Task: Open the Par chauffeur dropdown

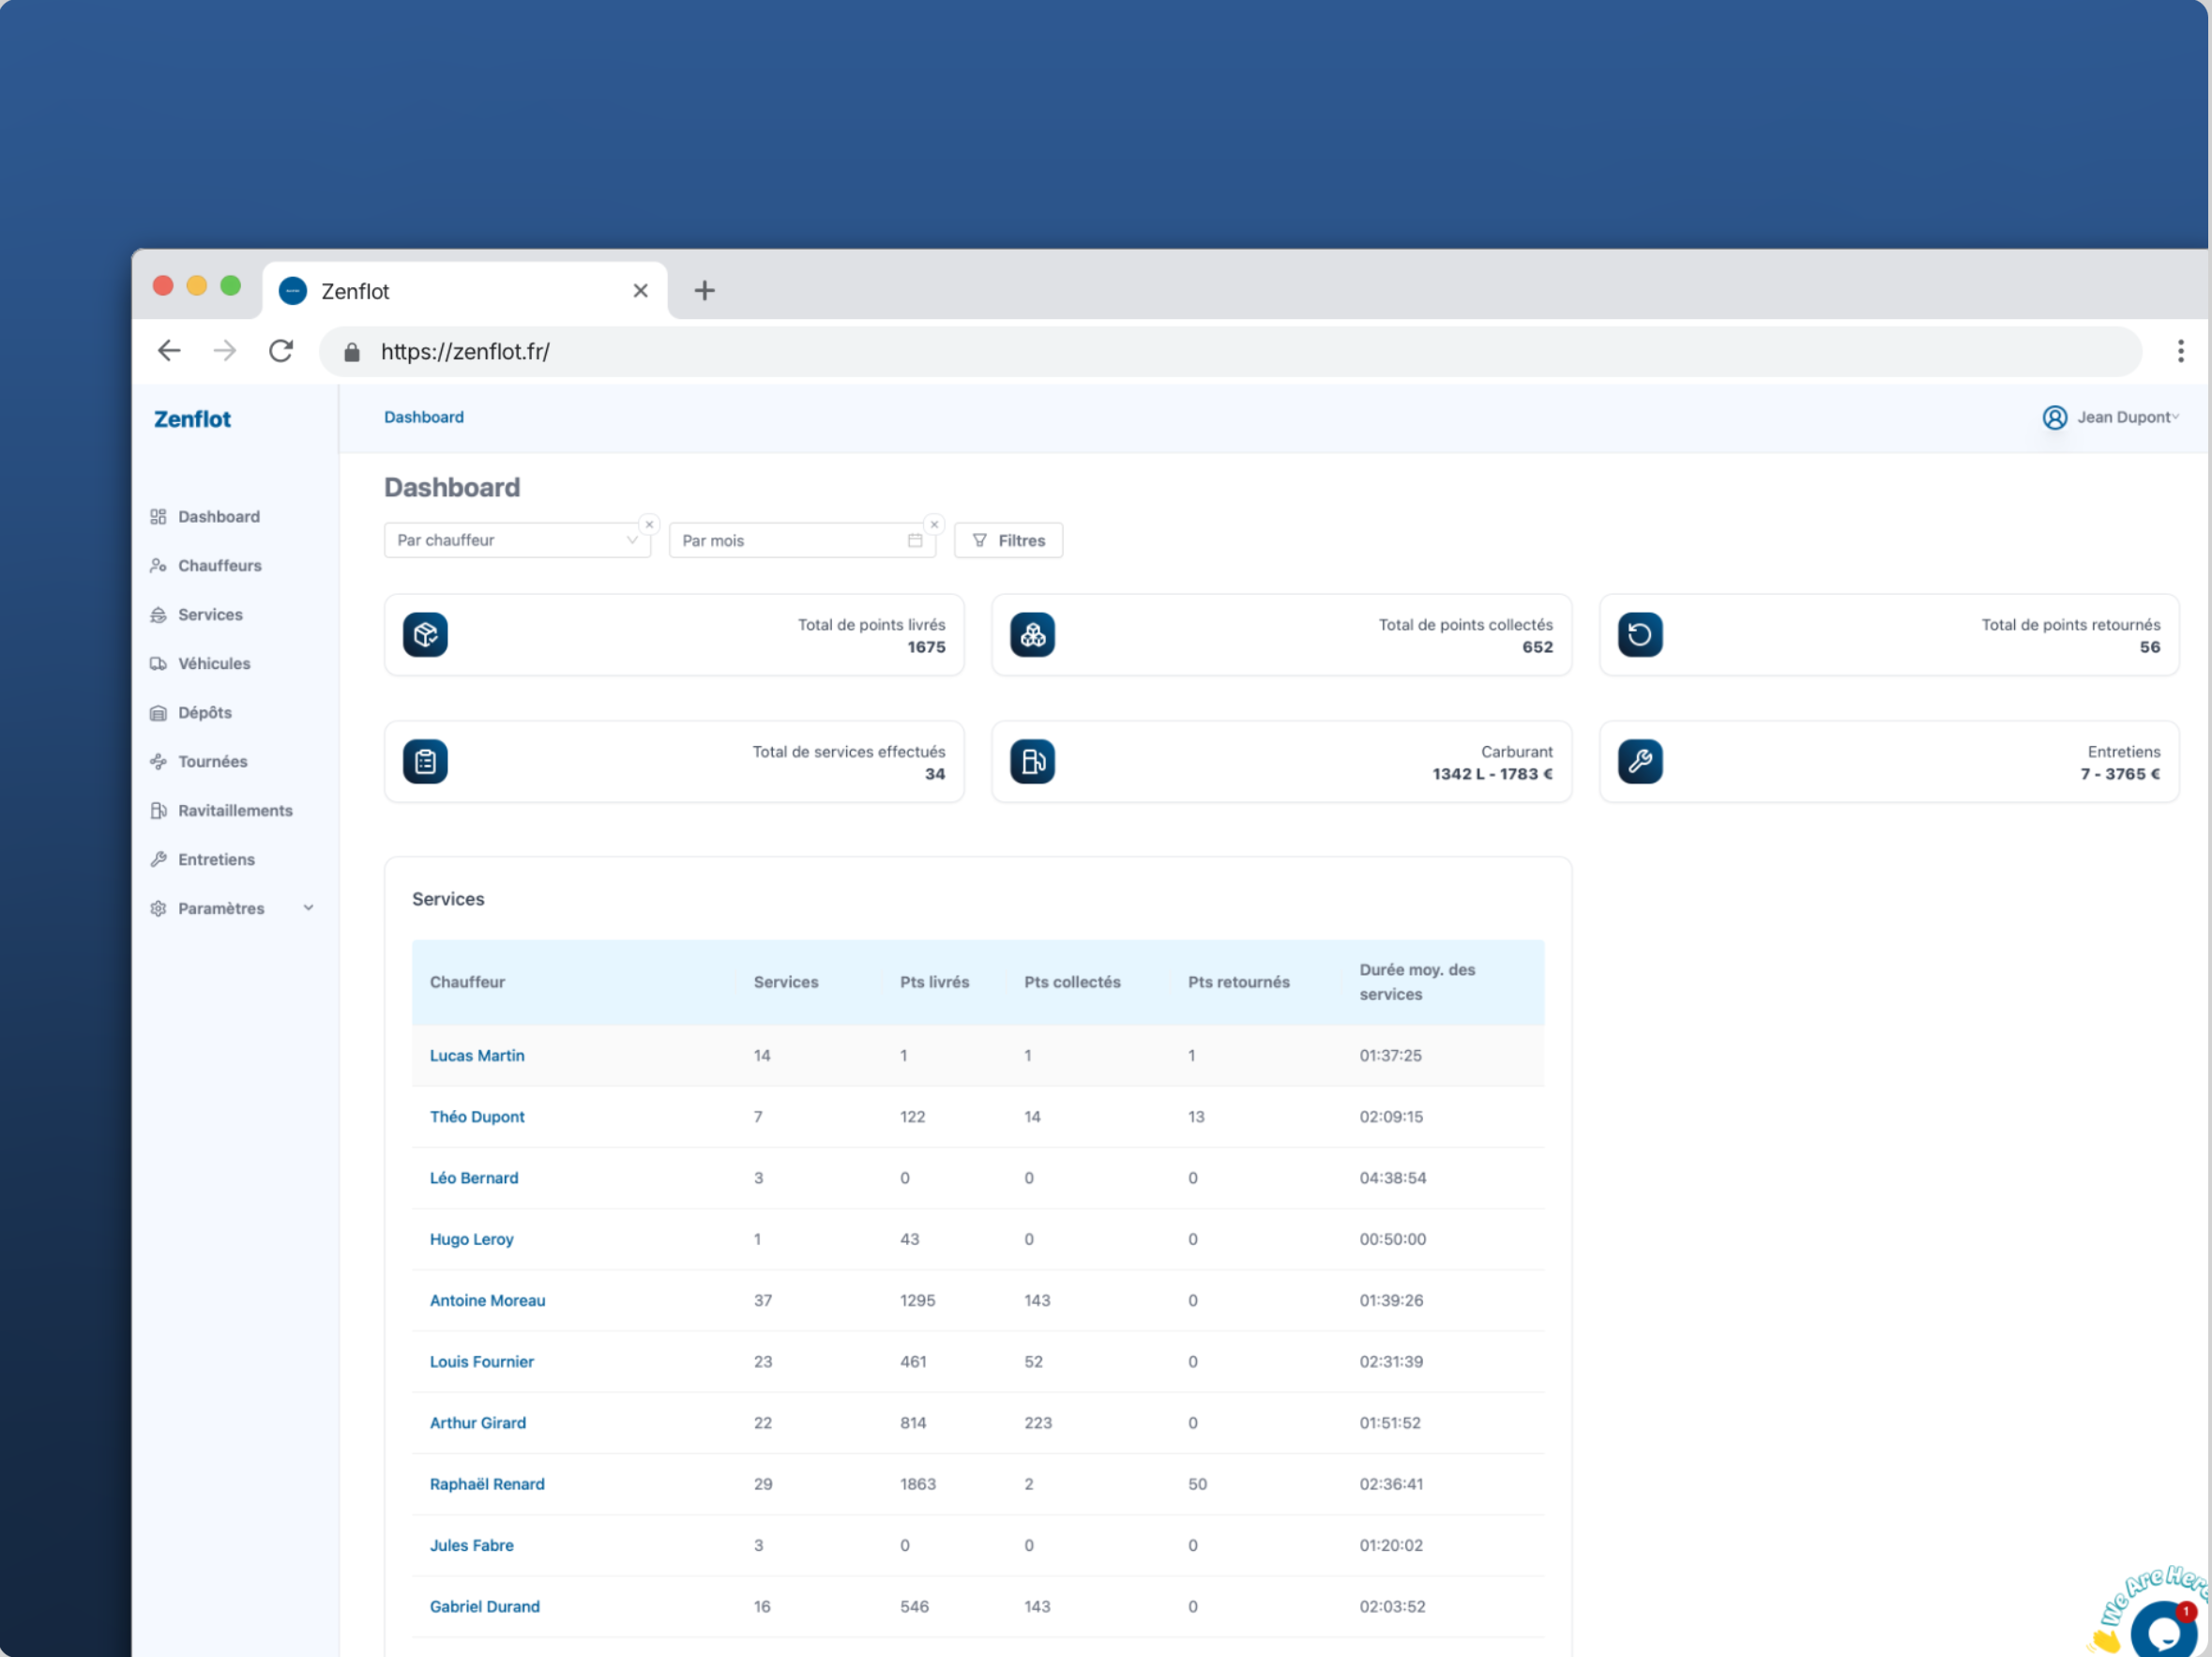Action: coord(517,540)
